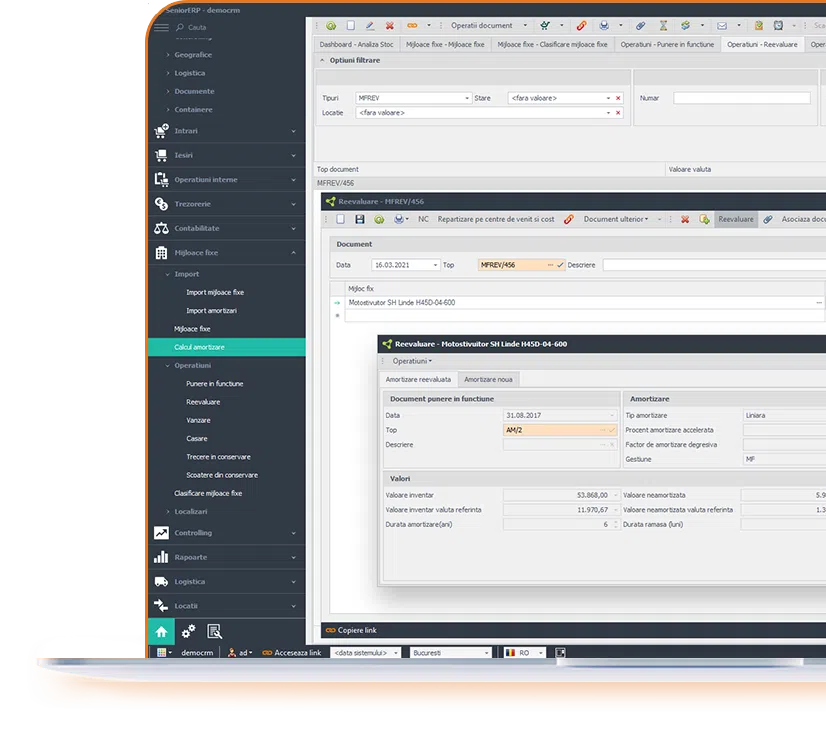This screenshot has width=826, height=732.
Task: Click the paperclip attachment icon in toolbar
Action: pos(638,25)
